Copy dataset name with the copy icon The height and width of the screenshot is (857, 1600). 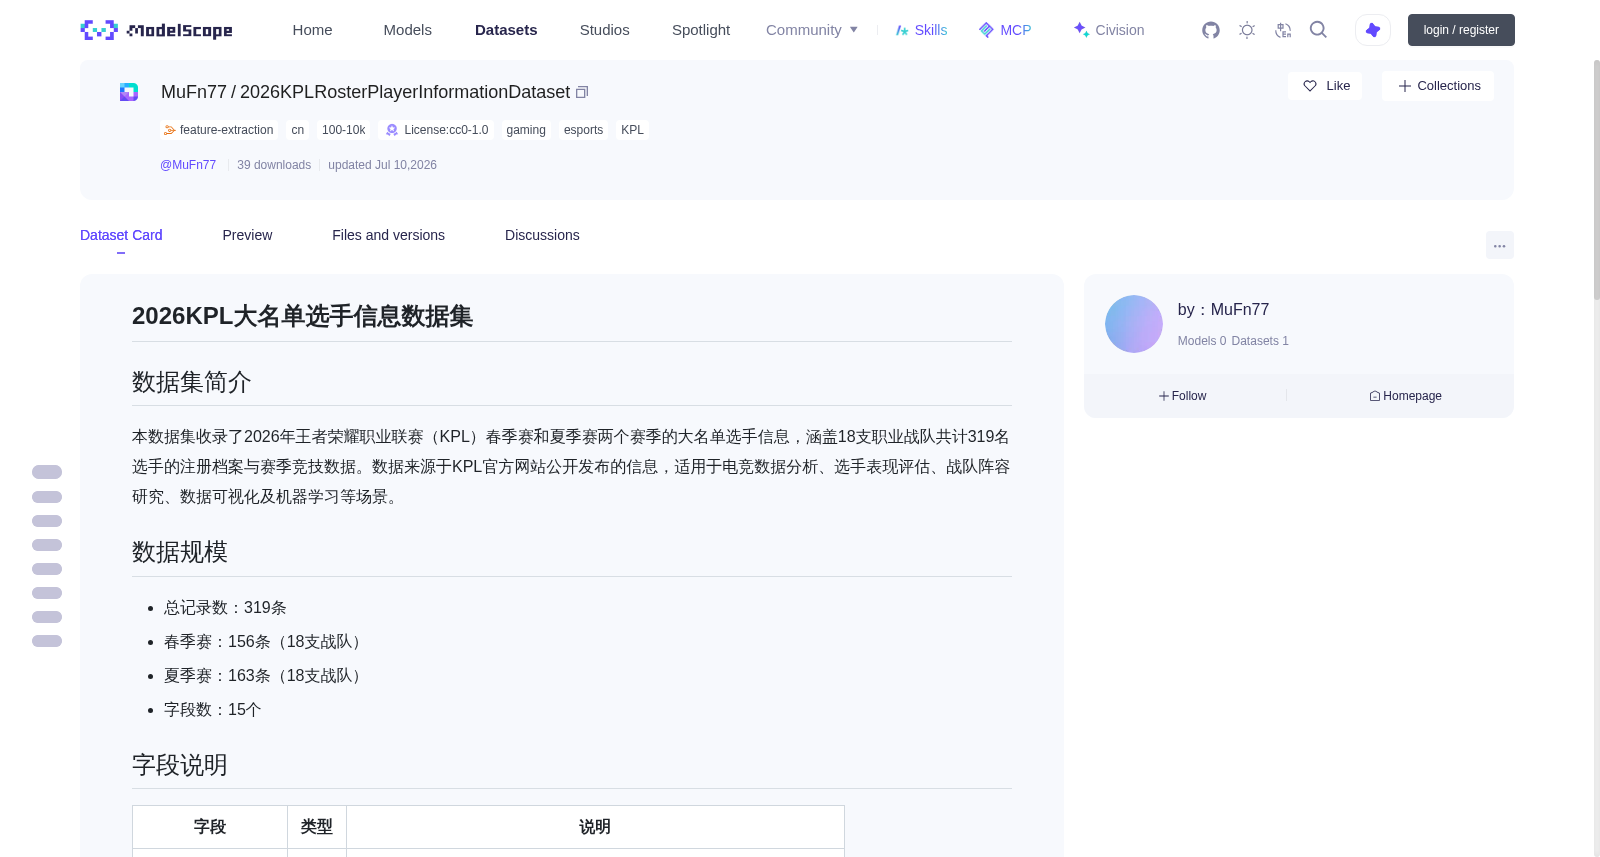(x=582, y=92)
